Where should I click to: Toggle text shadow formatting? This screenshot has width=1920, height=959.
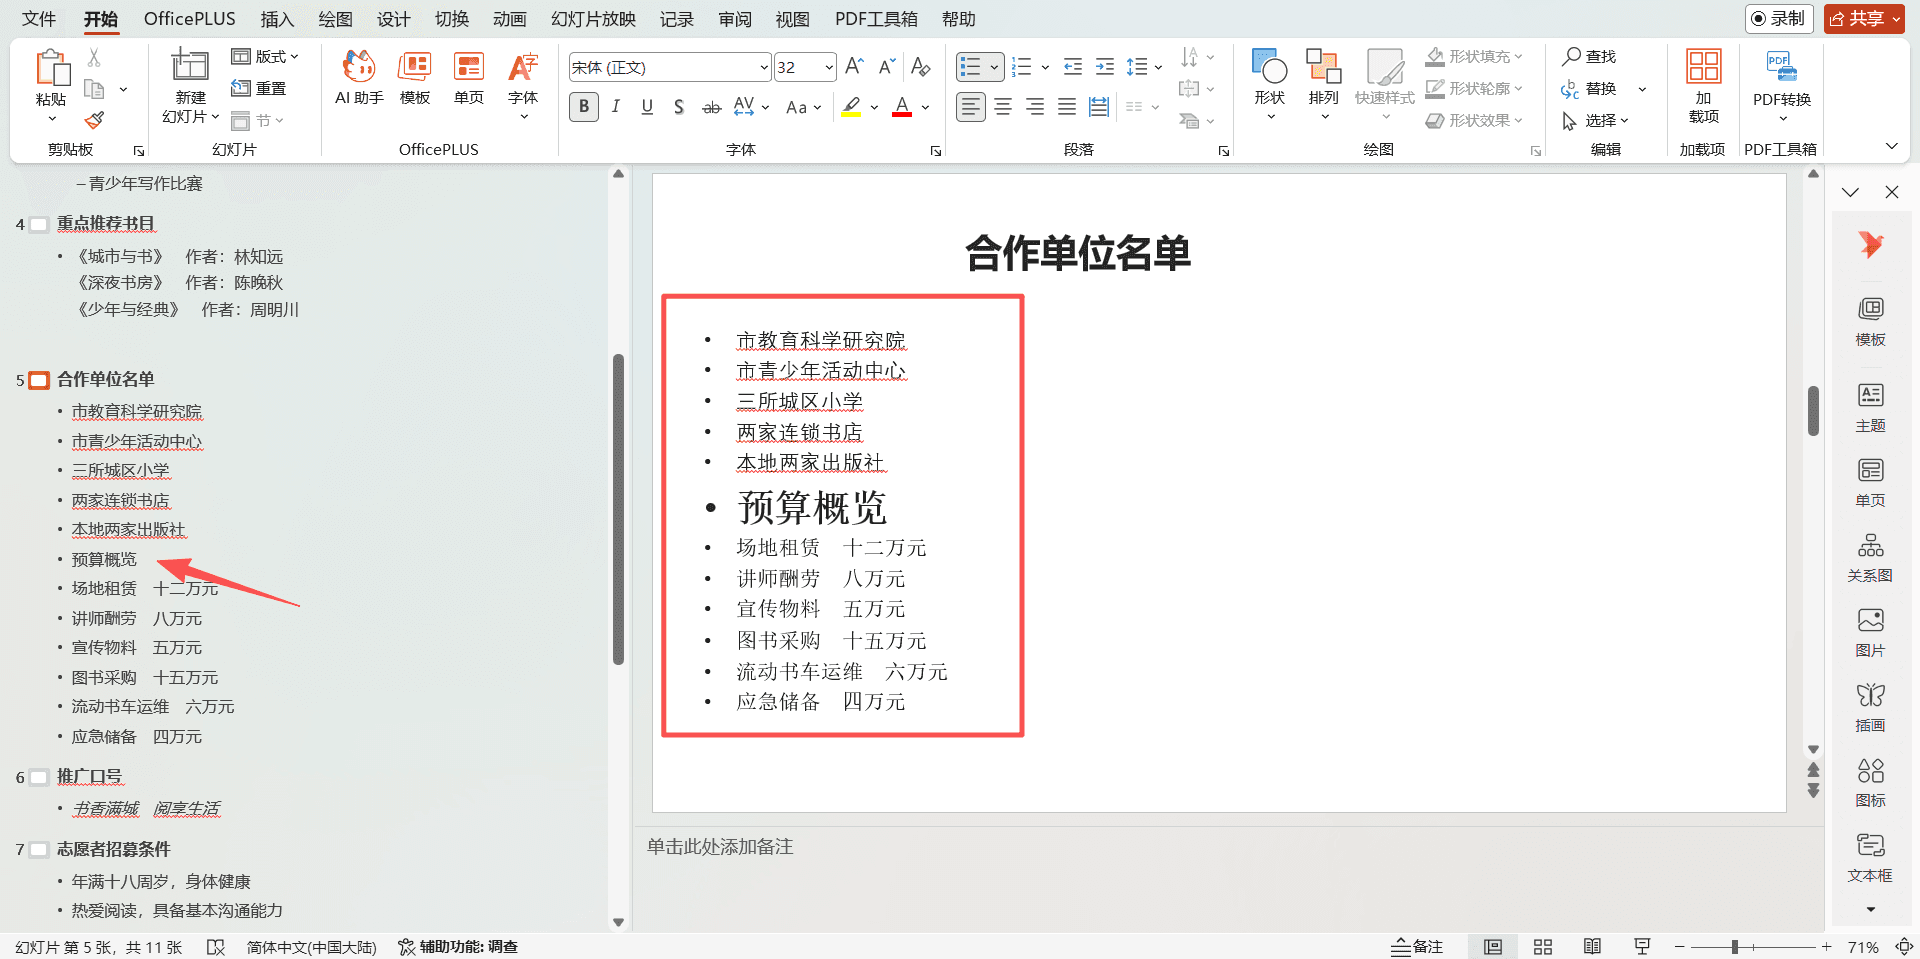coord(679,107)
